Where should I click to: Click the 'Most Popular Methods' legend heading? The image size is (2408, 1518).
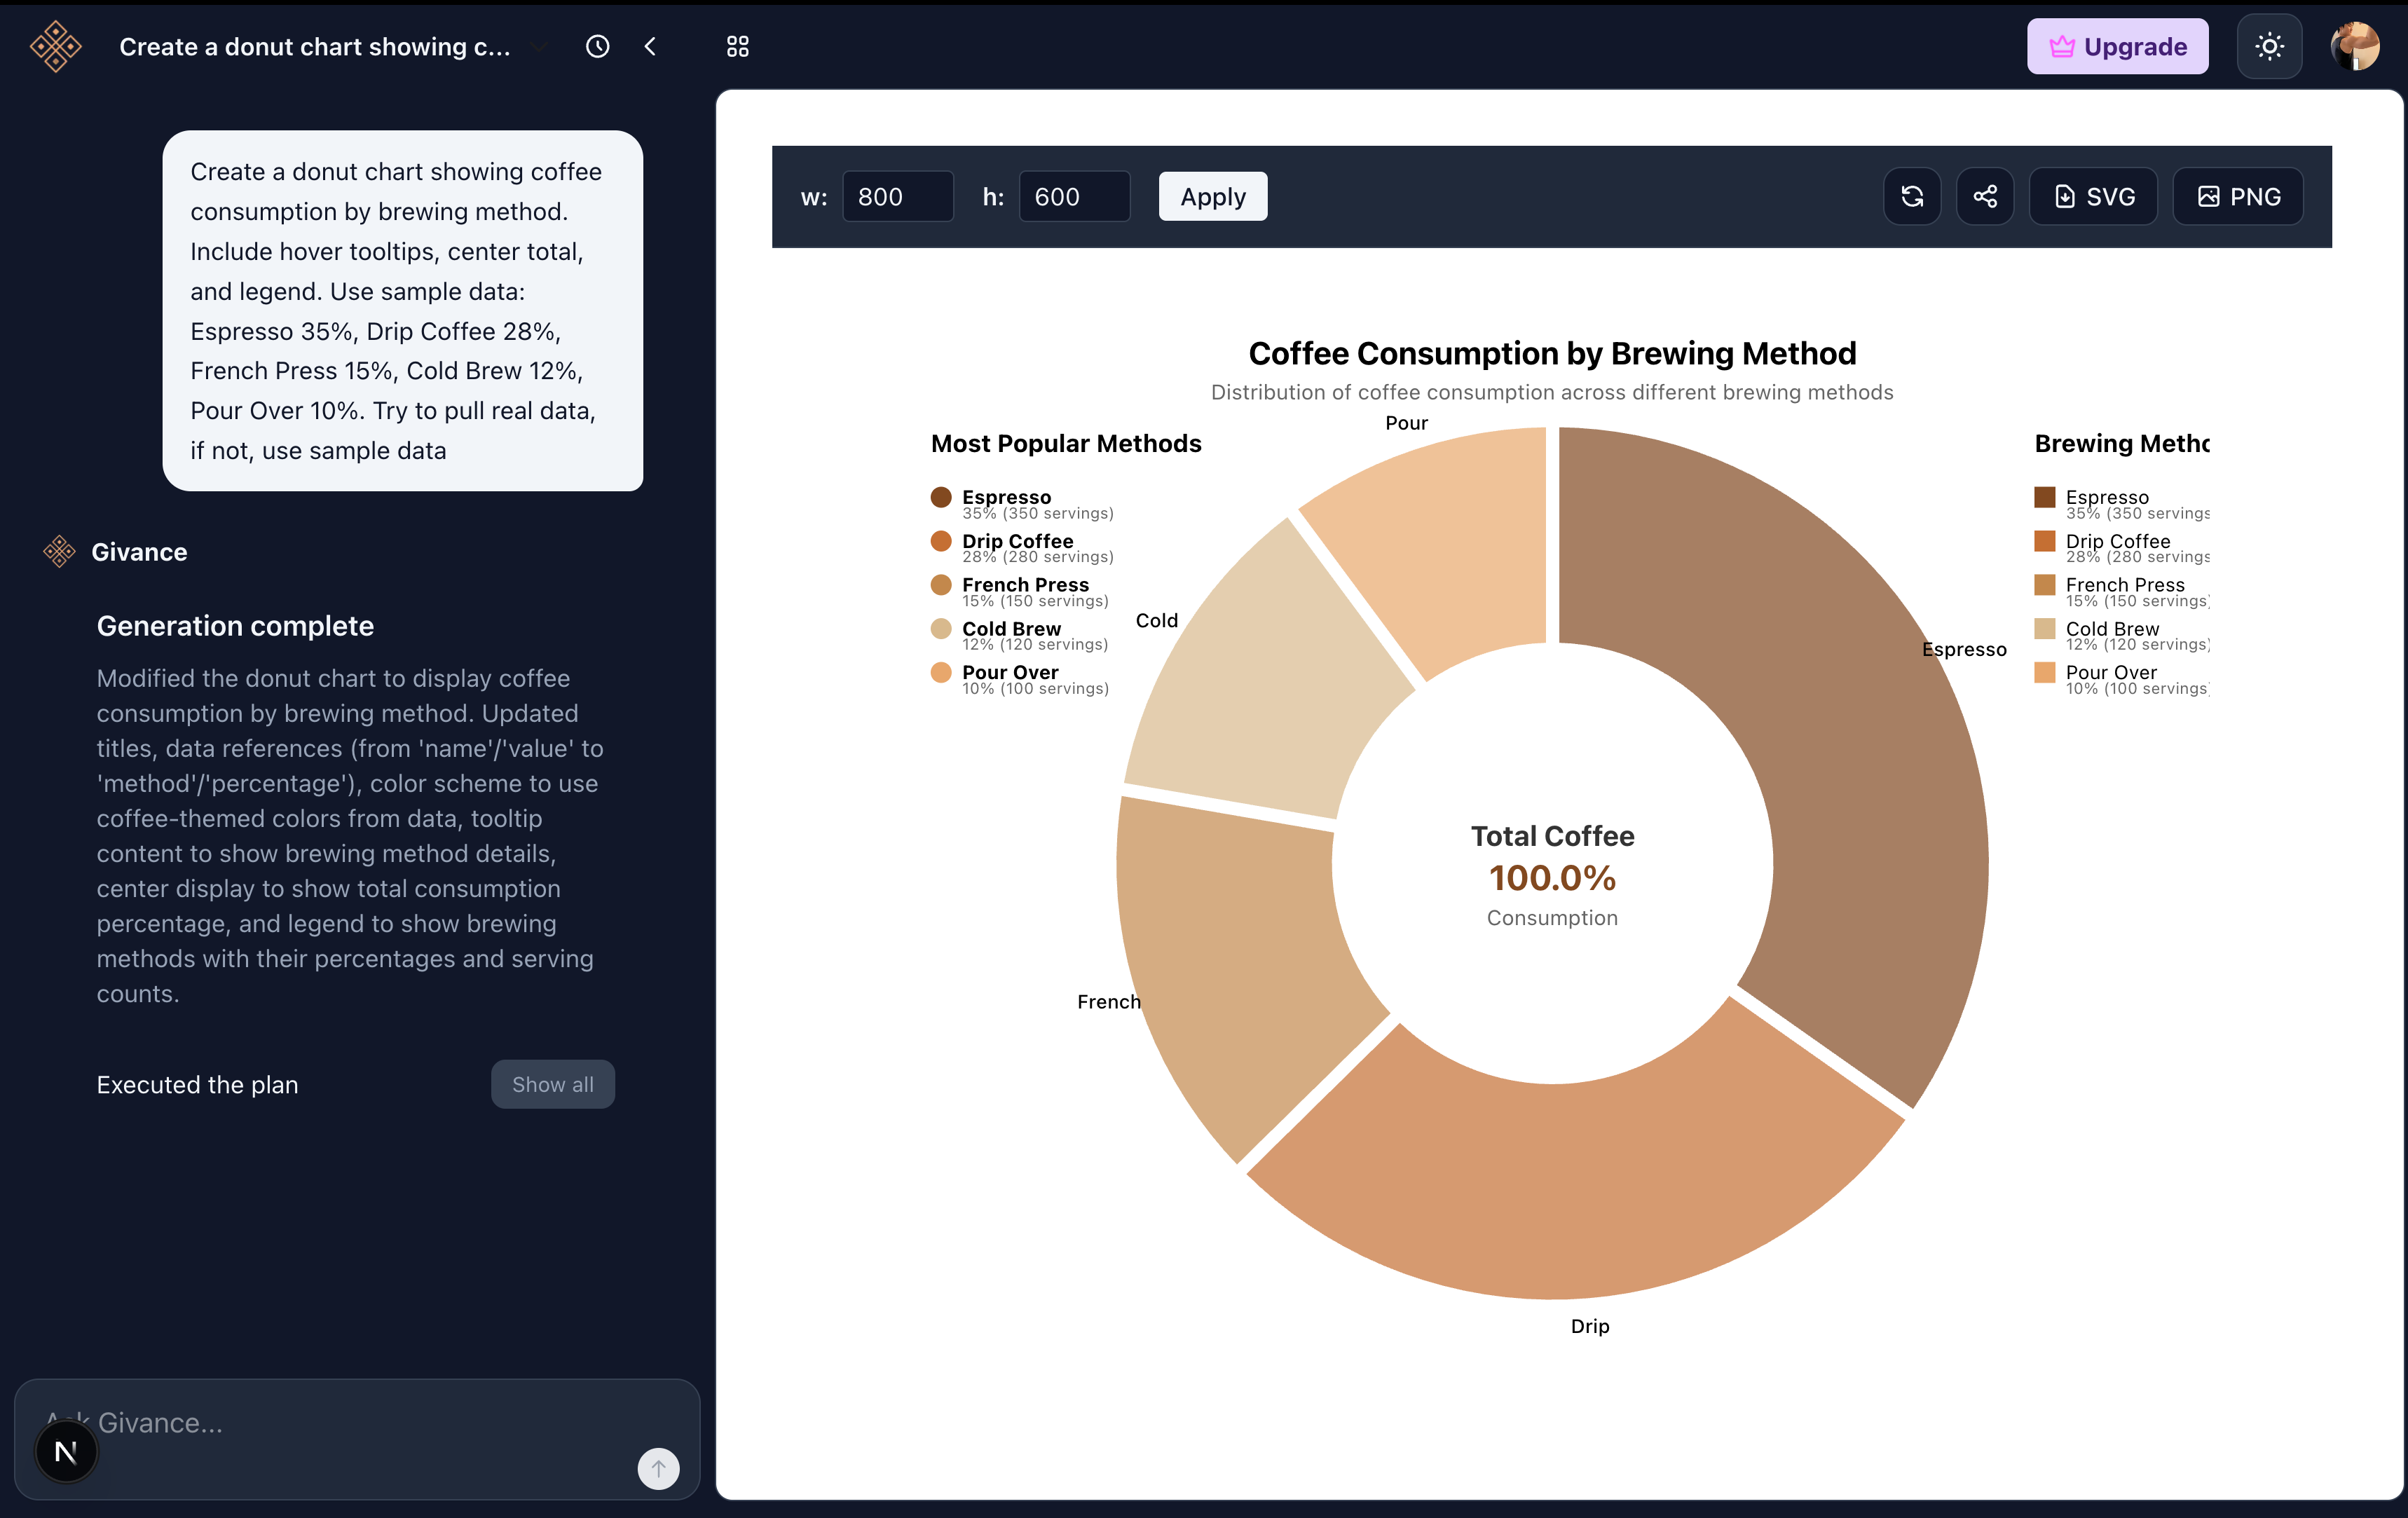click(1066, 443)
